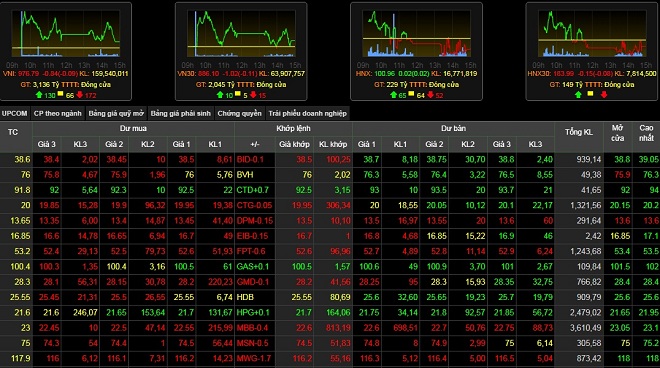Open Bảng giá quỹ mở tab

(x=116, y=113)
